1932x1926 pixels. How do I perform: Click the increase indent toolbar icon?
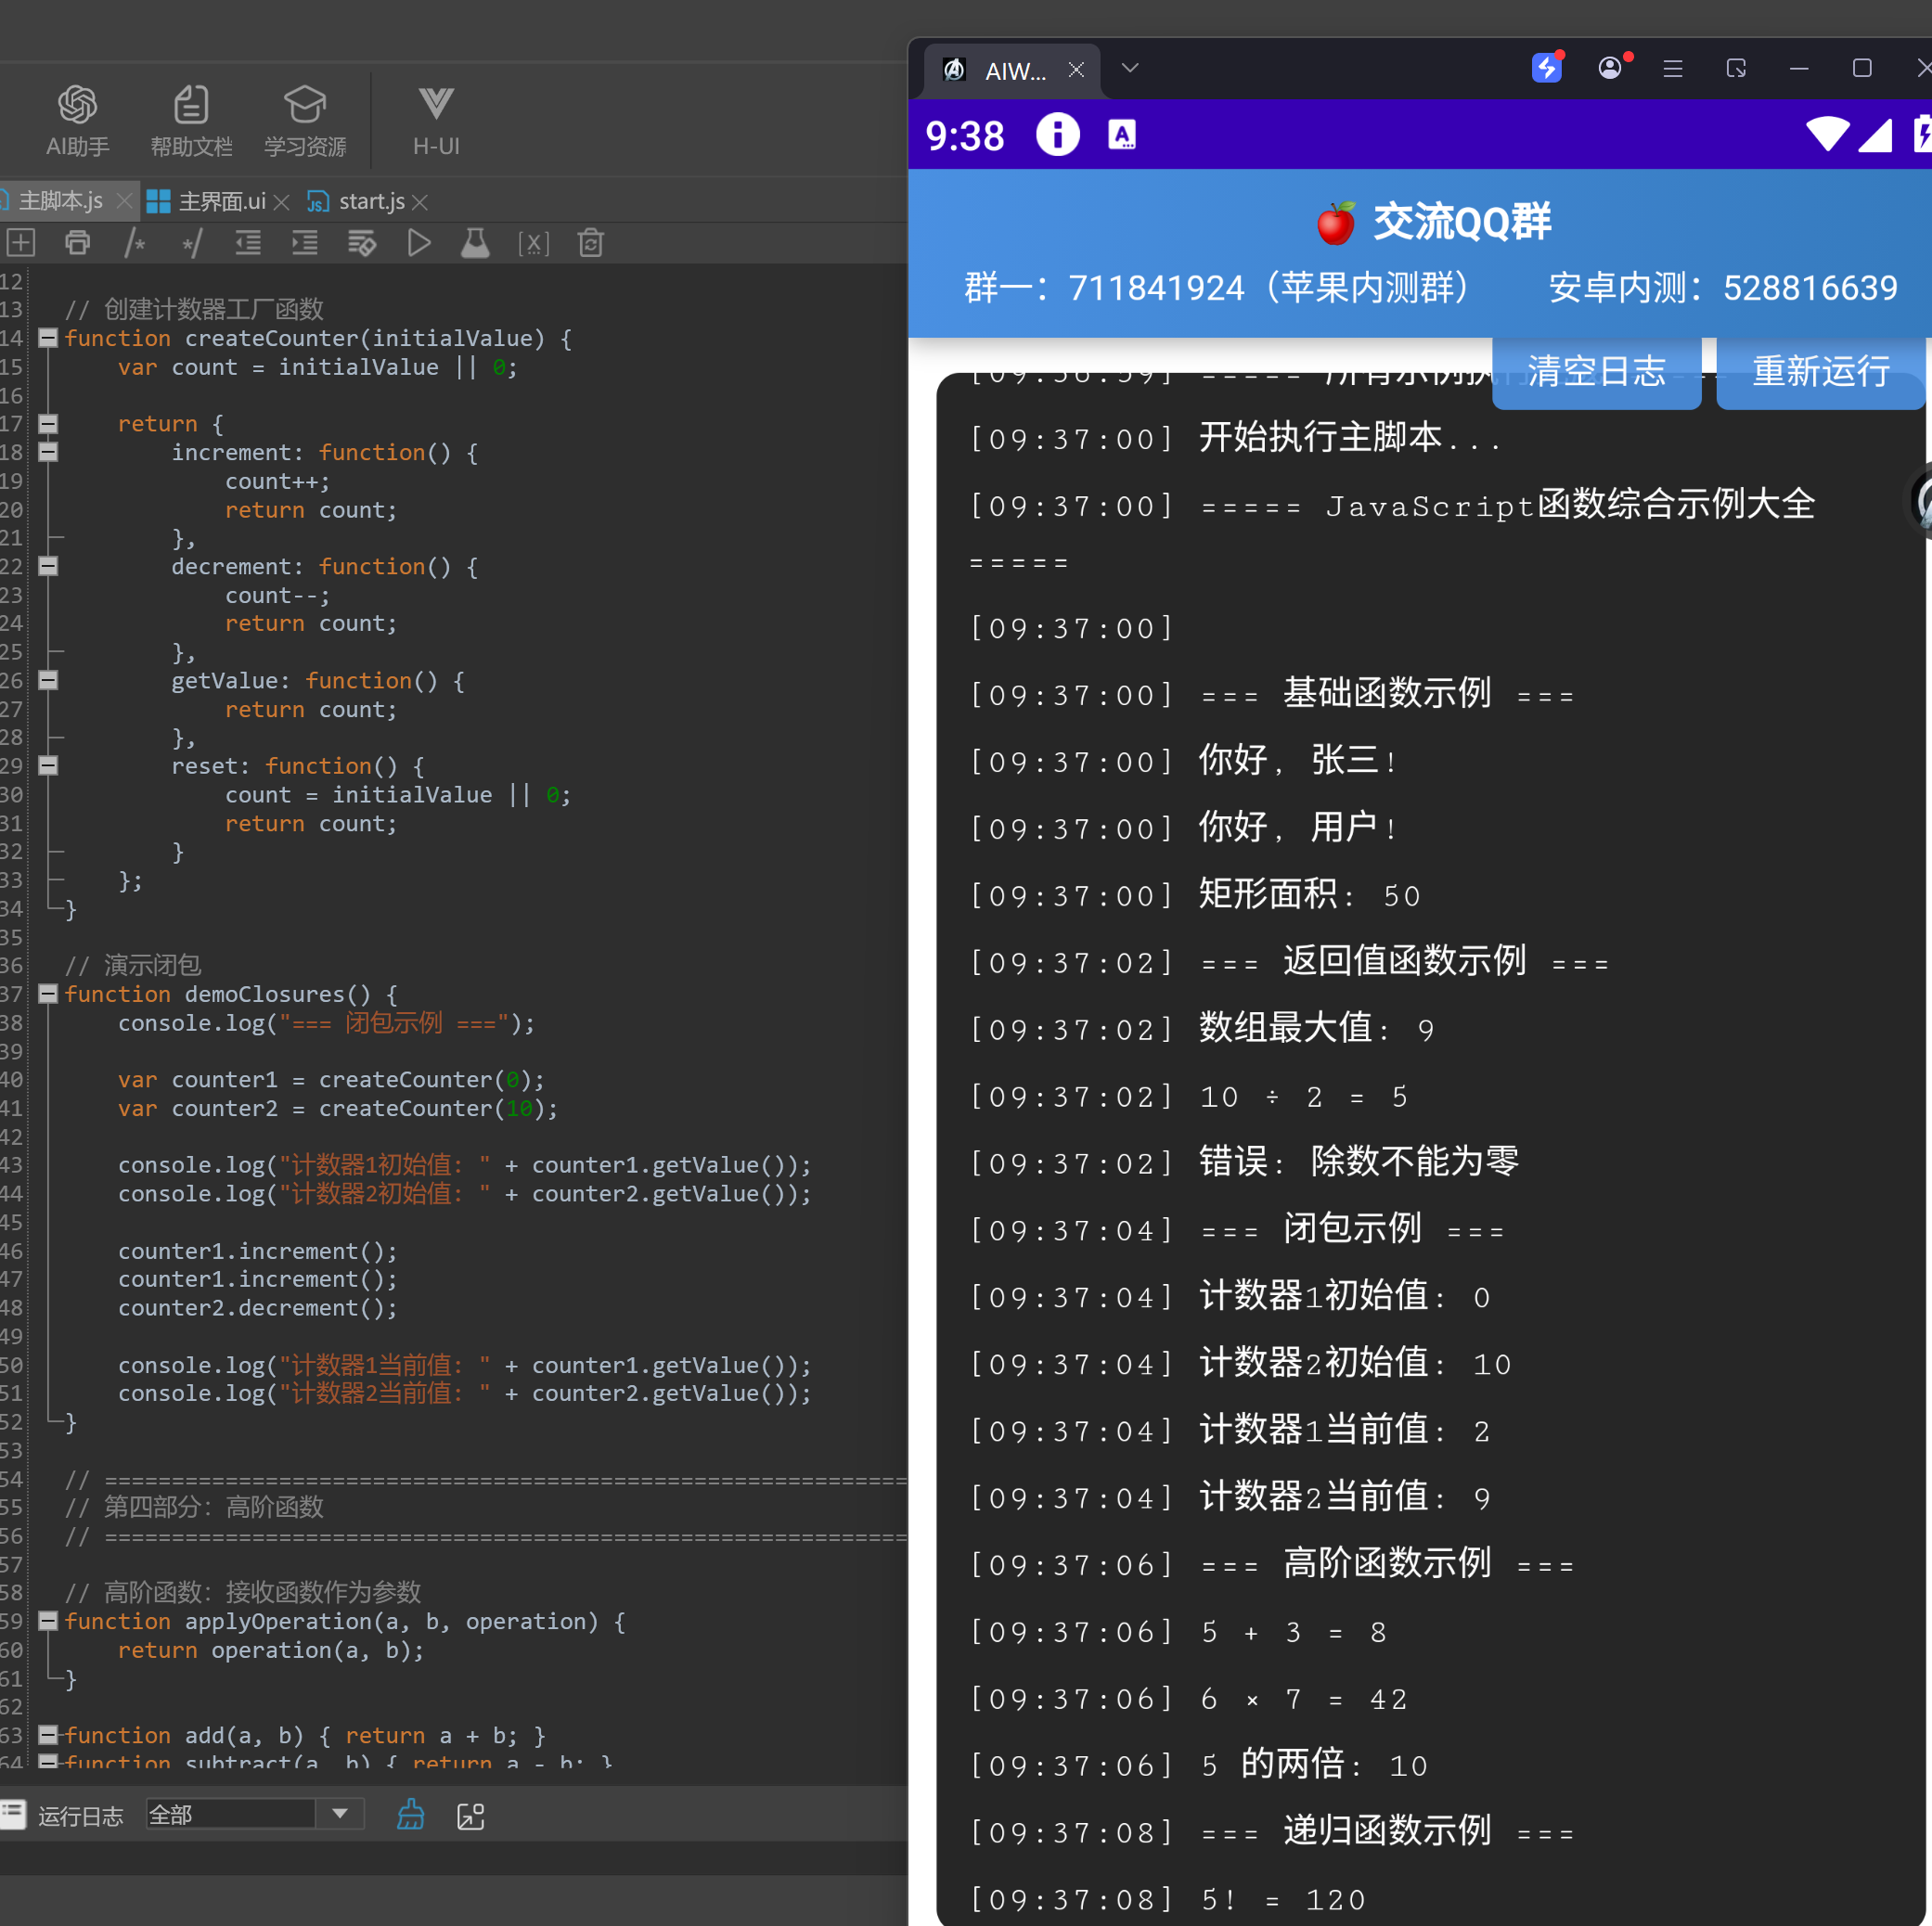[304, 243]
